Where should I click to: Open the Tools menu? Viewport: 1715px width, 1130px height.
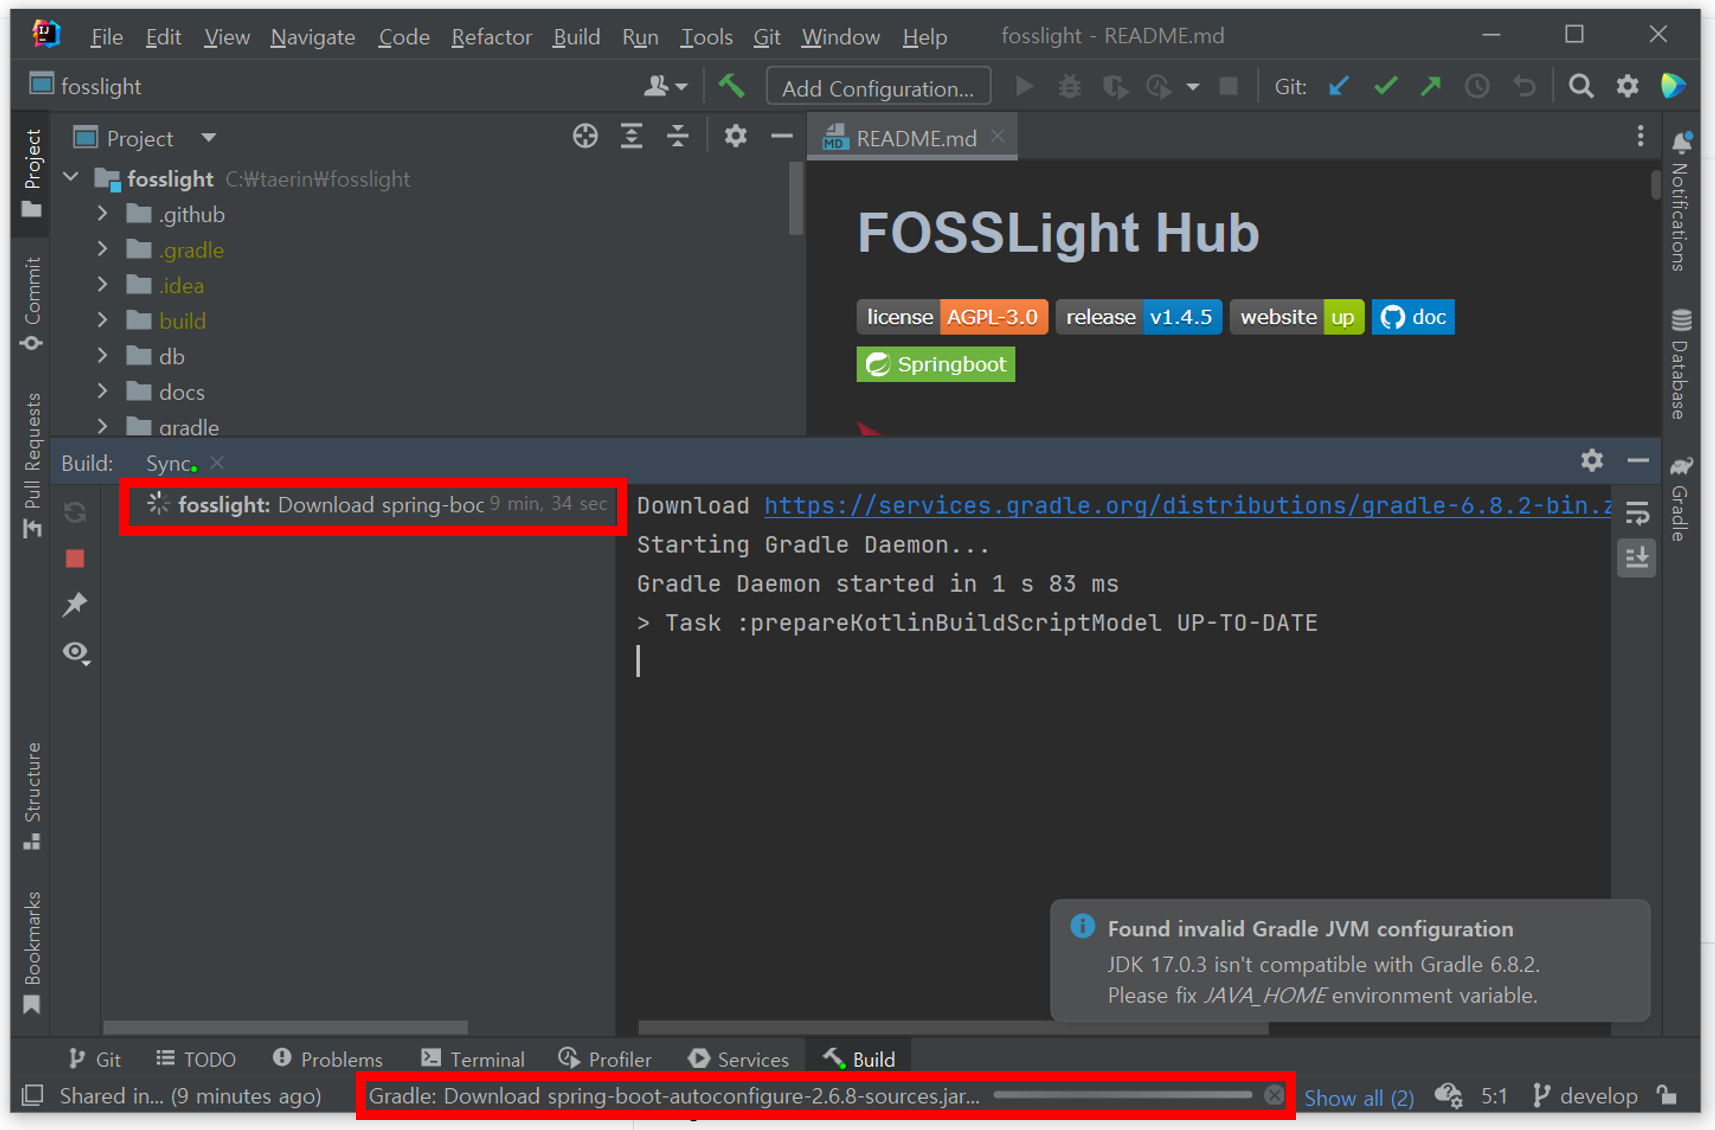point(706,37)
